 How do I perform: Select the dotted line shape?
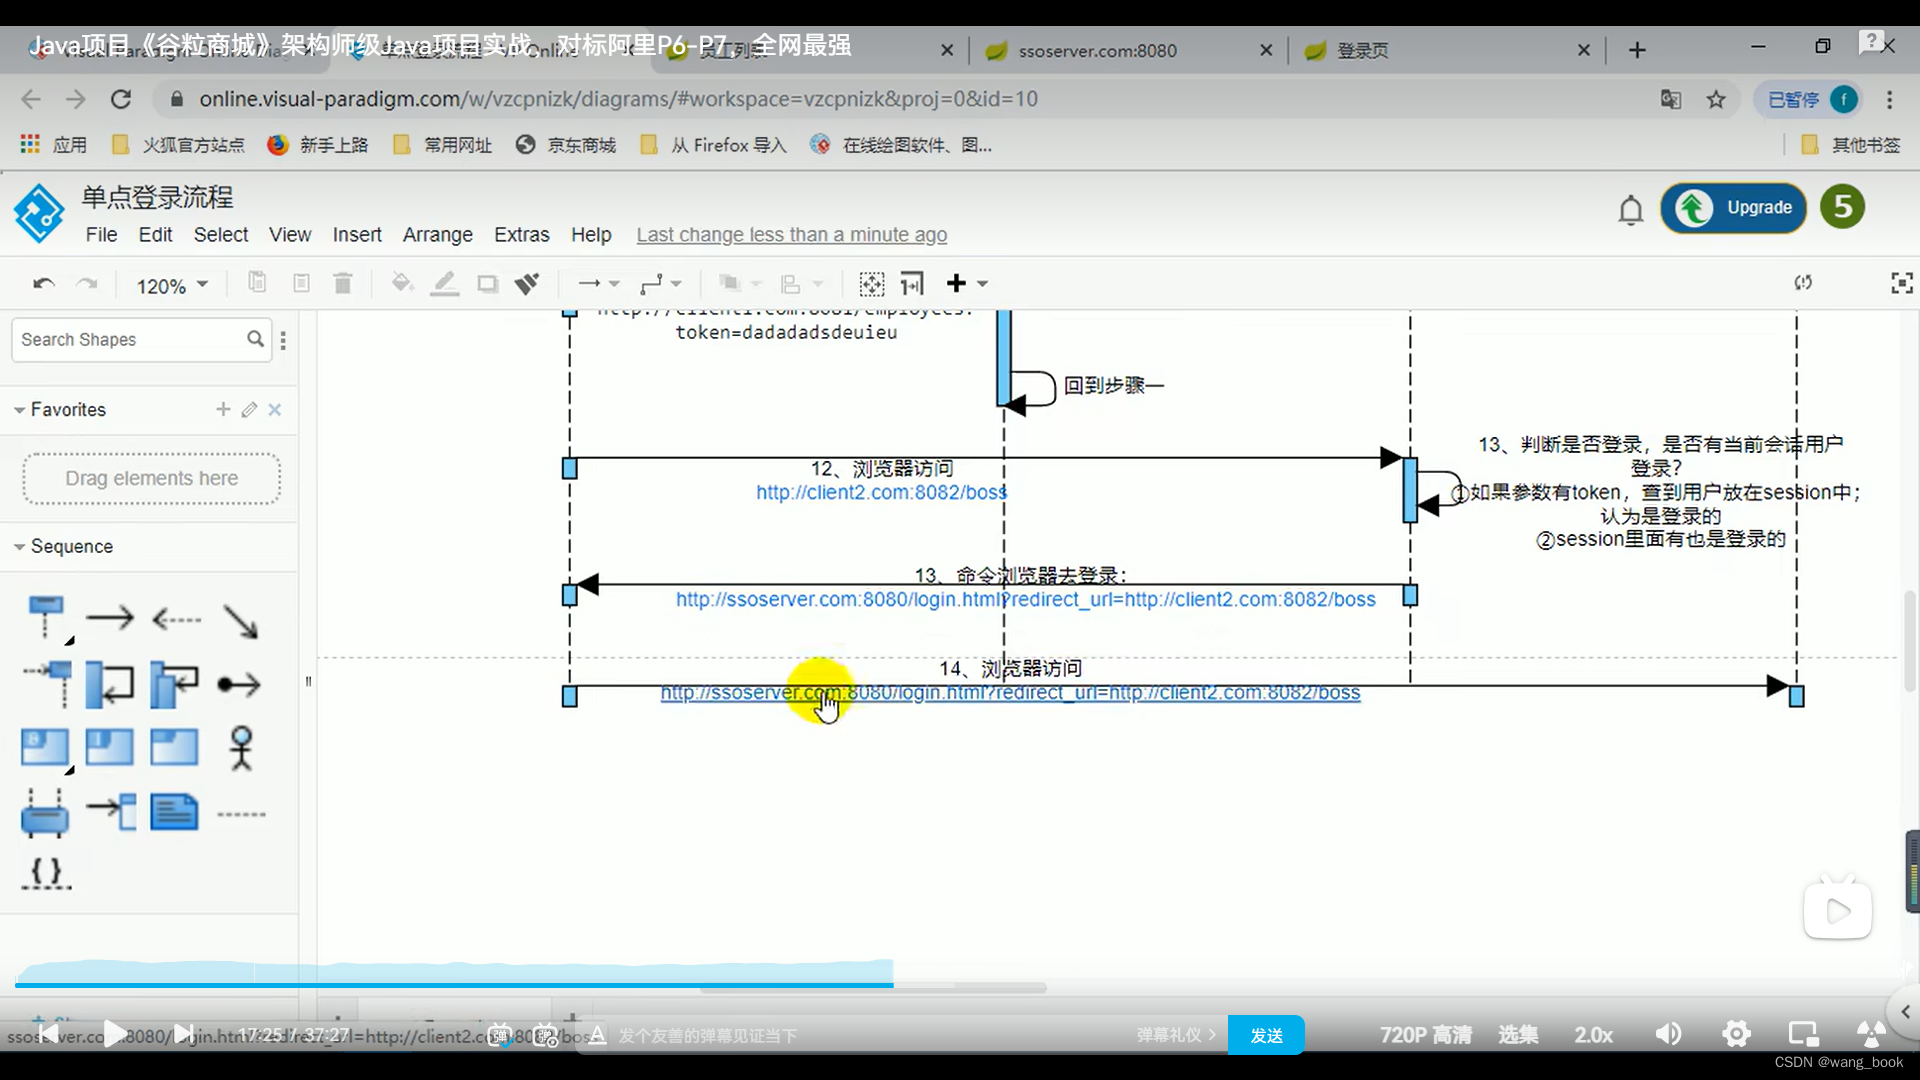pos(241,814)
